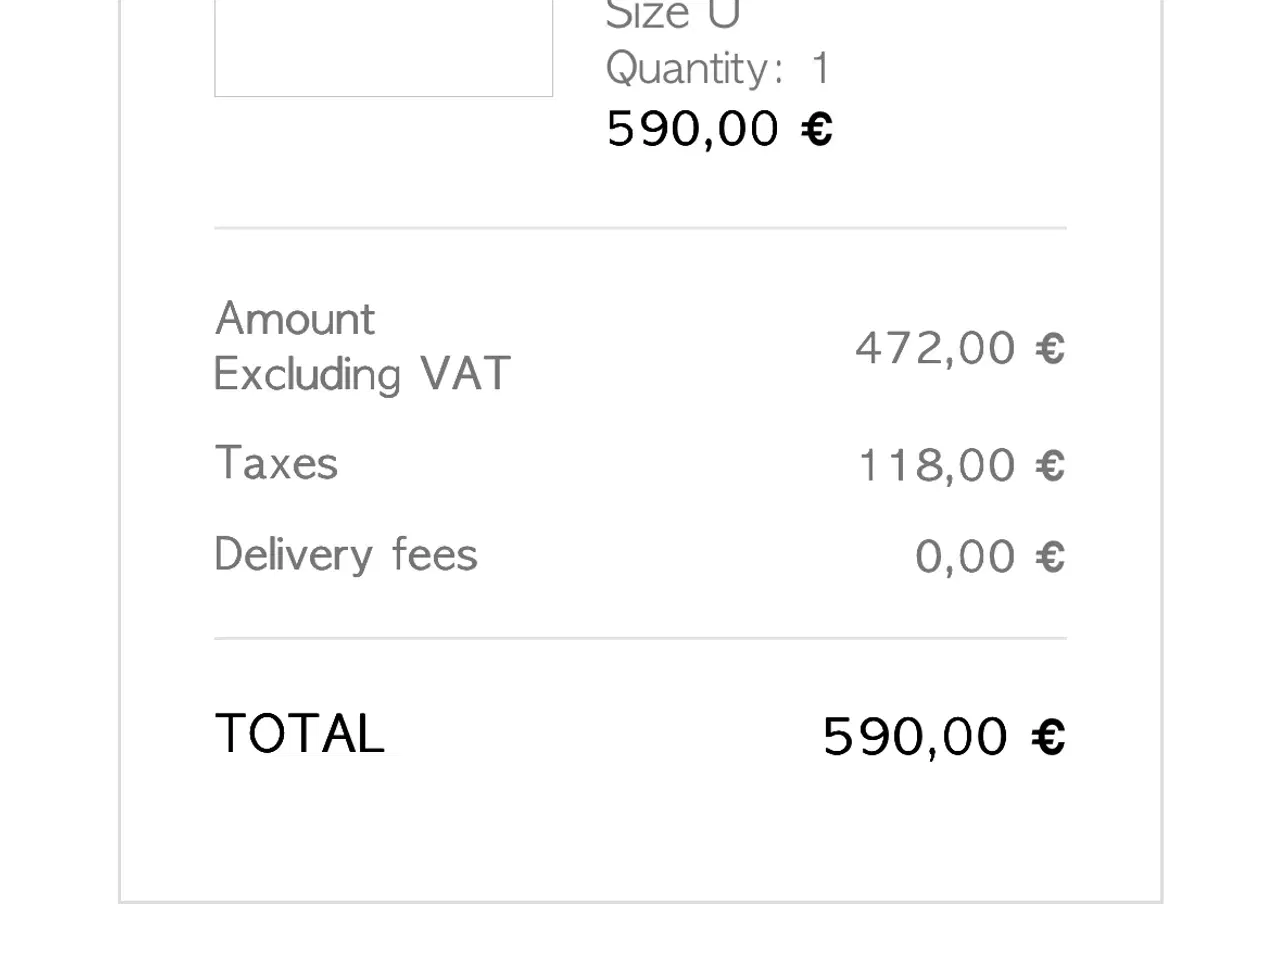The height and width of the screenshot is (960, 1280).
Task: Click euro symbol beside product price
Action: [x=817, y=130]
